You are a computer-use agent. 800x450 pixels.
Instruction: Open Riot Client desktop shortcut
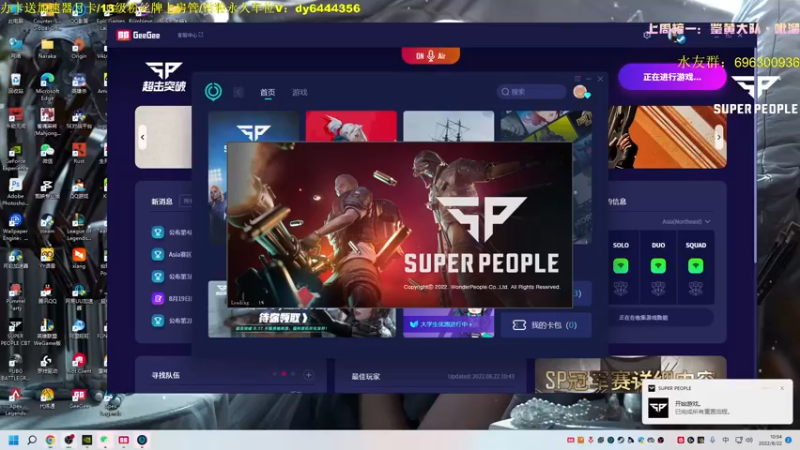coord(79,364)
